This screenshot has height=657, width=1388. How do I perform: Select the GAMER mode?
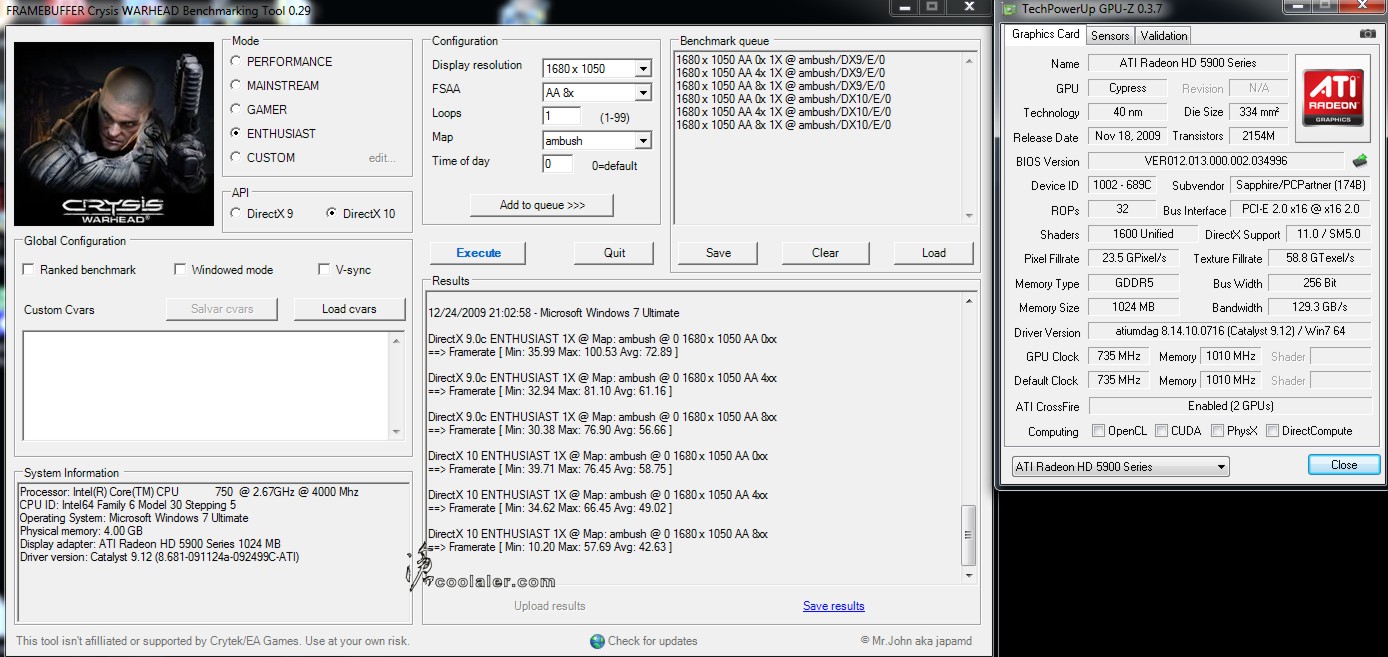235,109
